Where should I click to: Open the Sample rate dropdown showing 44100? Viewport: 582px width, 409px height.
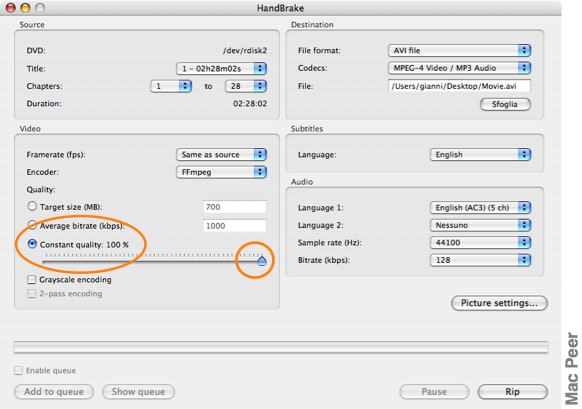coord(480,242)
